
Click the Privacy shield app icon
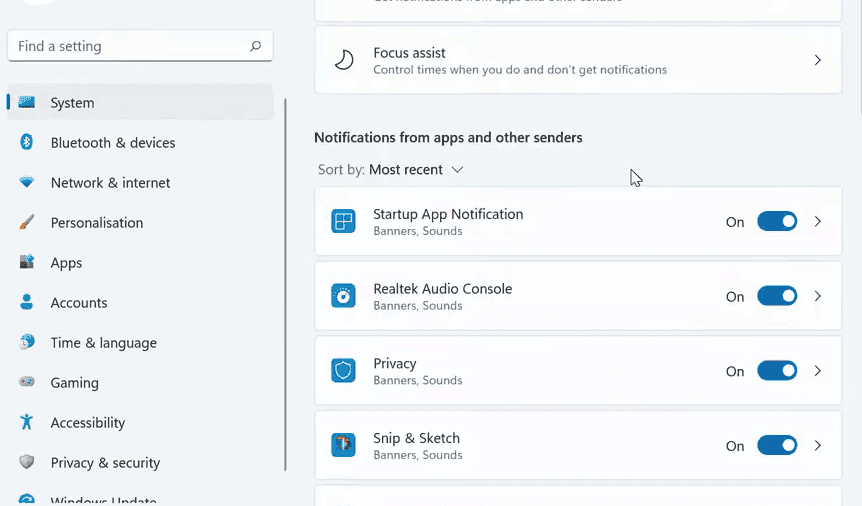coord(343,371)
